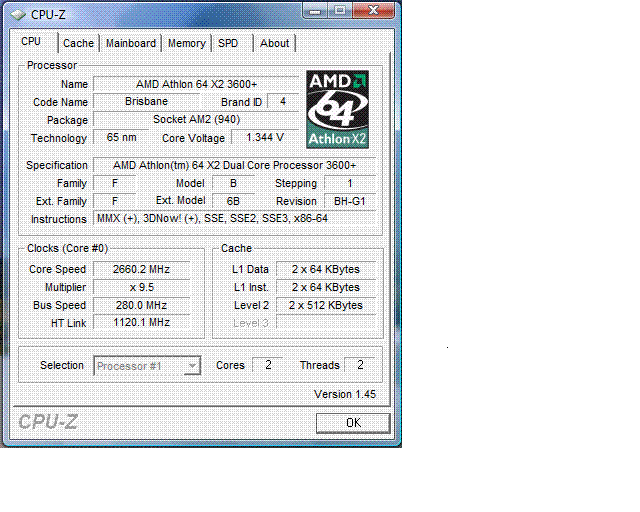Click the Ext. Model value '6B'

(233, 201)
